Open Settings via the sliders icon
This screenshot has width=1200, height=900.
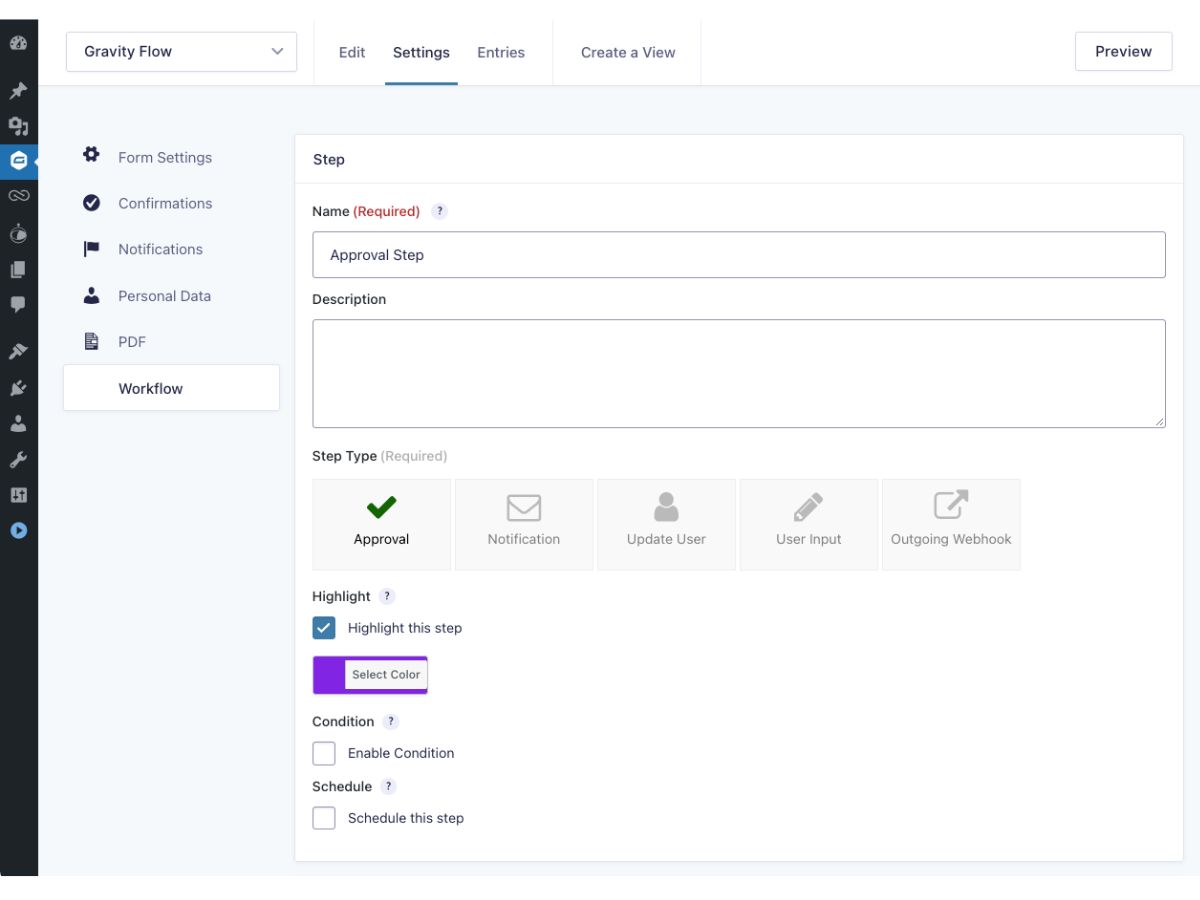tap(18, 495)
